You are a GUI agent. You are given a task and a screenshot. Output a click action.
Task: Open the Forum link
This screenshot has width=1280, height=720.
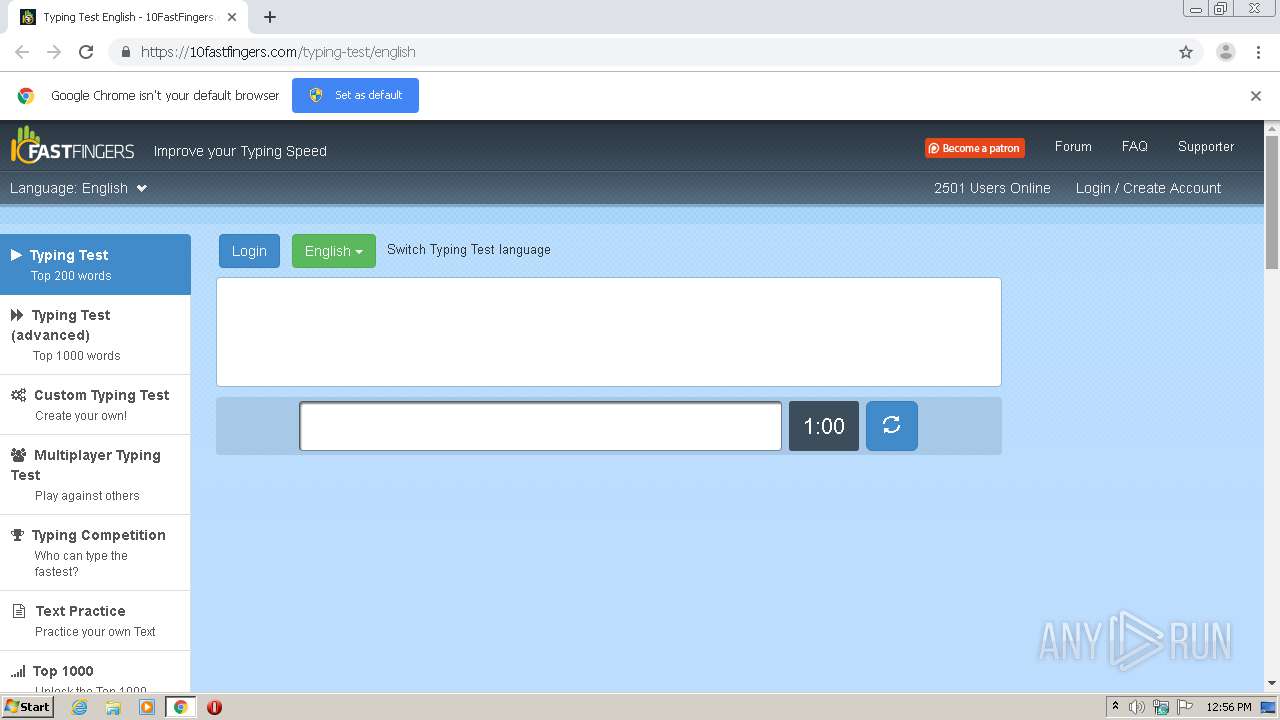(1073, 146)
